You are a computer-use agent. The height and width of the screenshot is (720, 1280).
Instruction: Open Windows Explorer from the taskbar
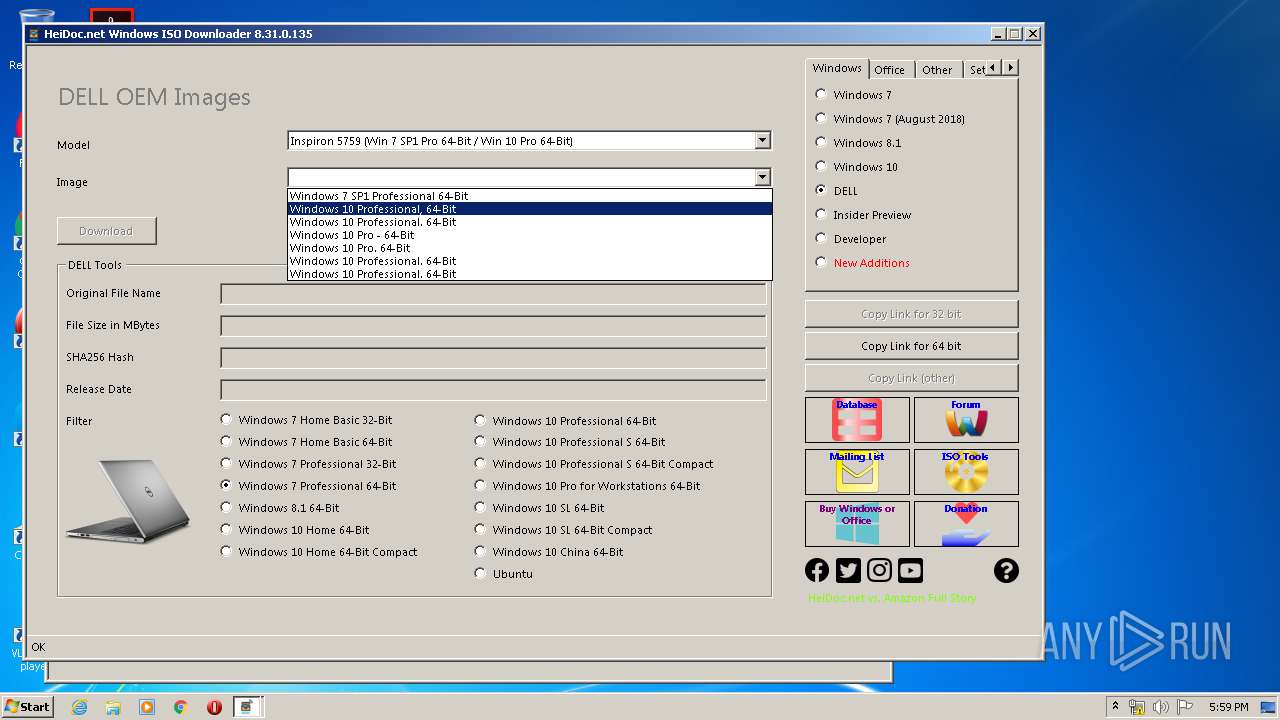[x=113, y=707]
